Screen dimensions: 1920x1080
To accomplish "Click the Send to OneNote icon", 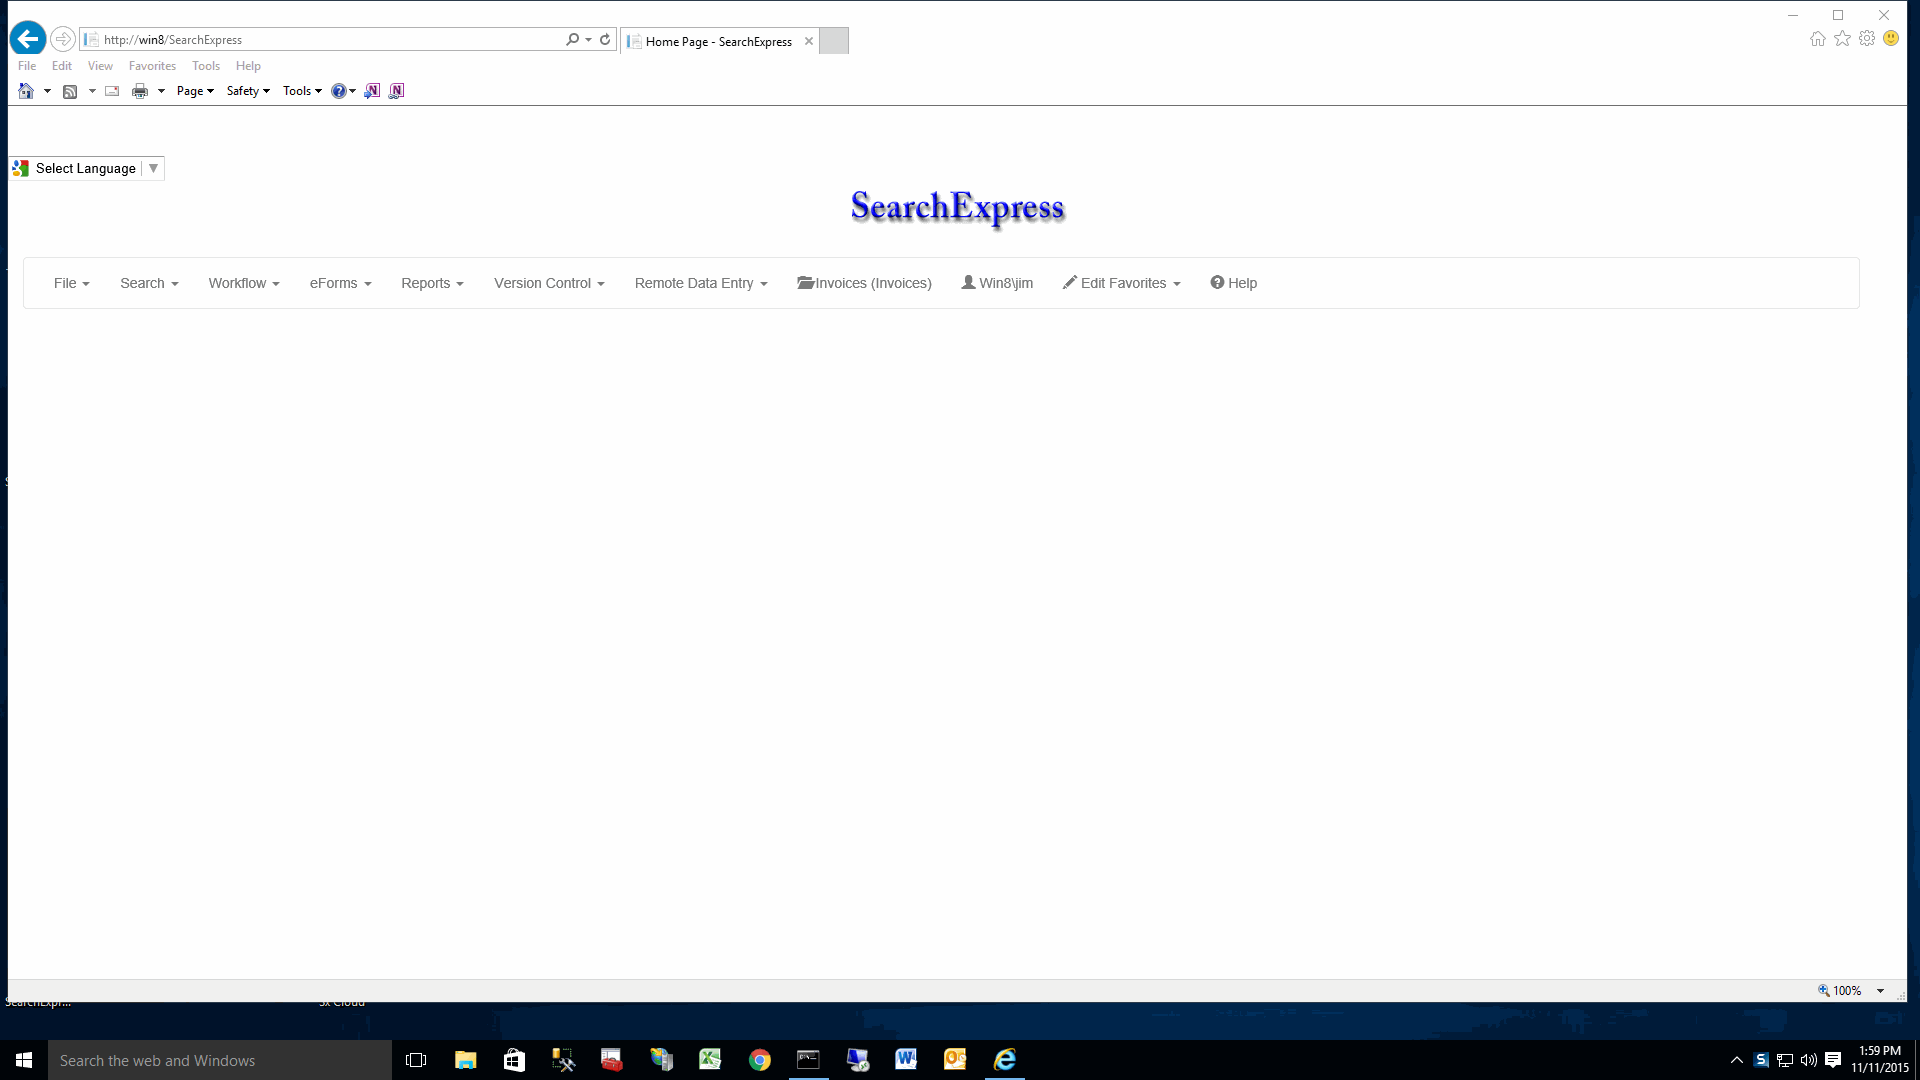I will coord(372,91).
